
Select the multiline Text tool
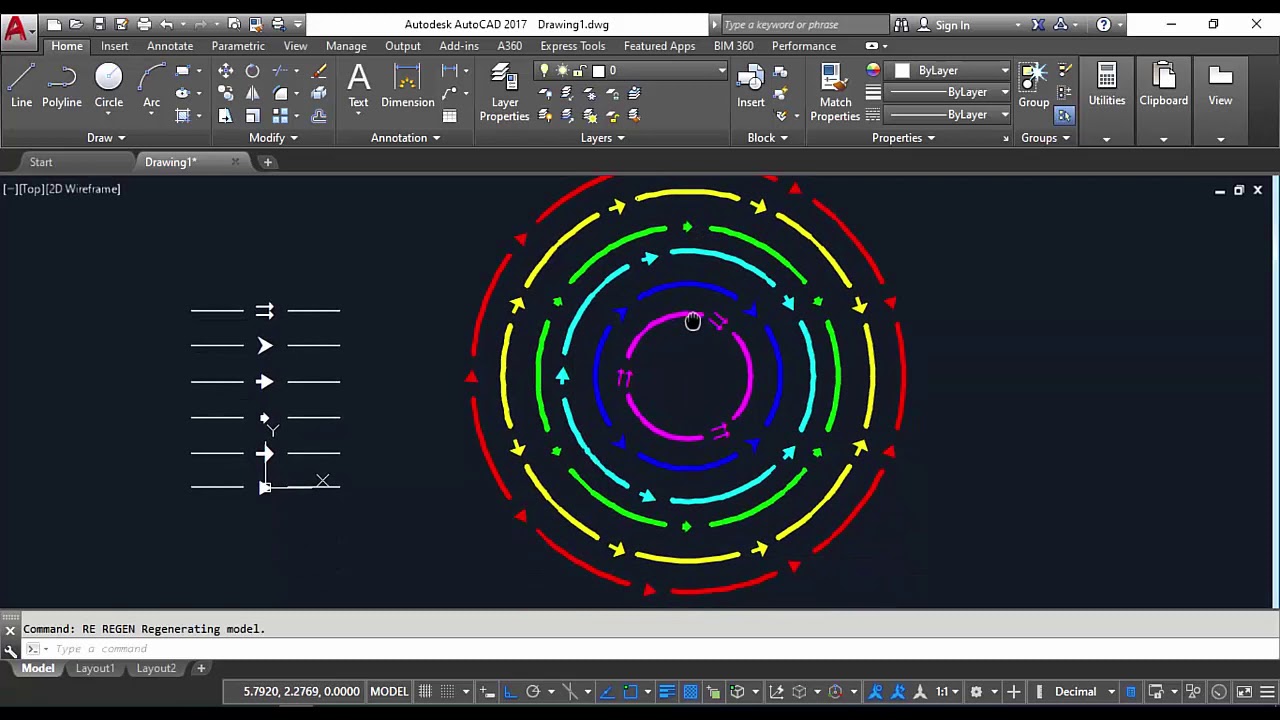358,86
